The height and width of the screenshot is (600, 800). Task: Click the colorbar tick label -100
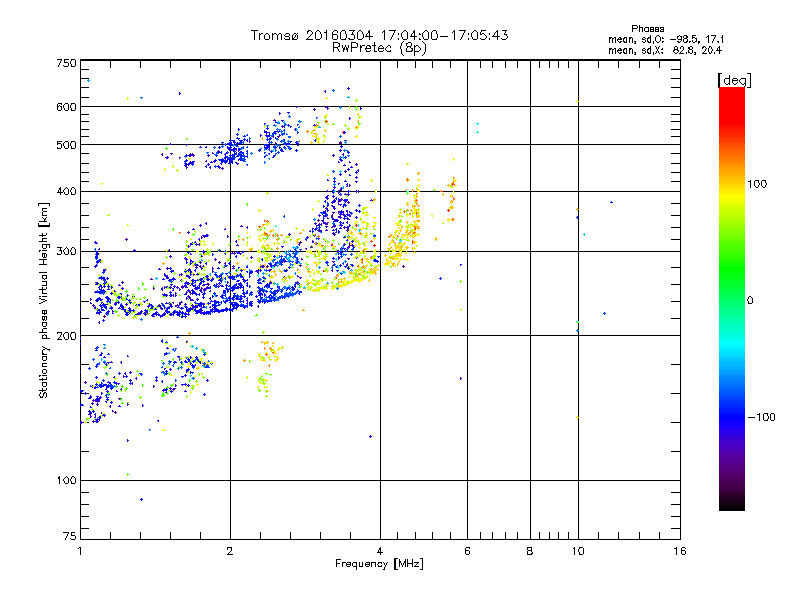pos(761,417)
